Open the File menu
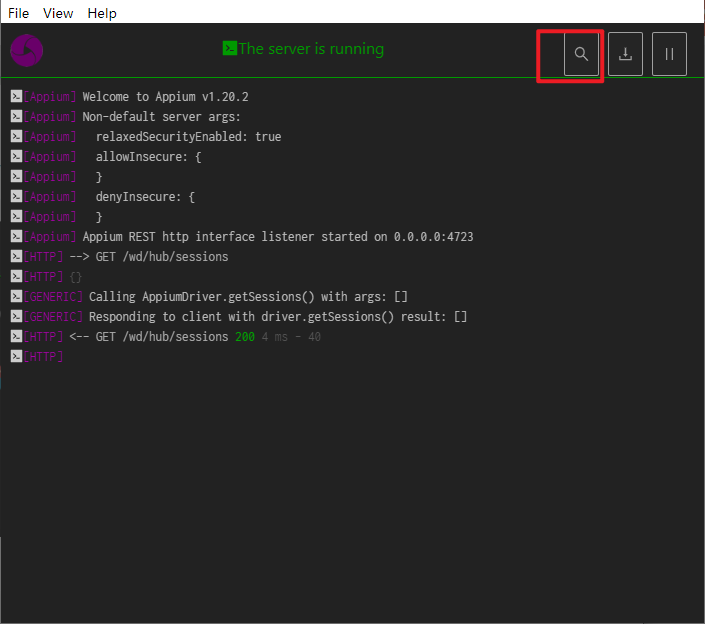 click(18, 13)
